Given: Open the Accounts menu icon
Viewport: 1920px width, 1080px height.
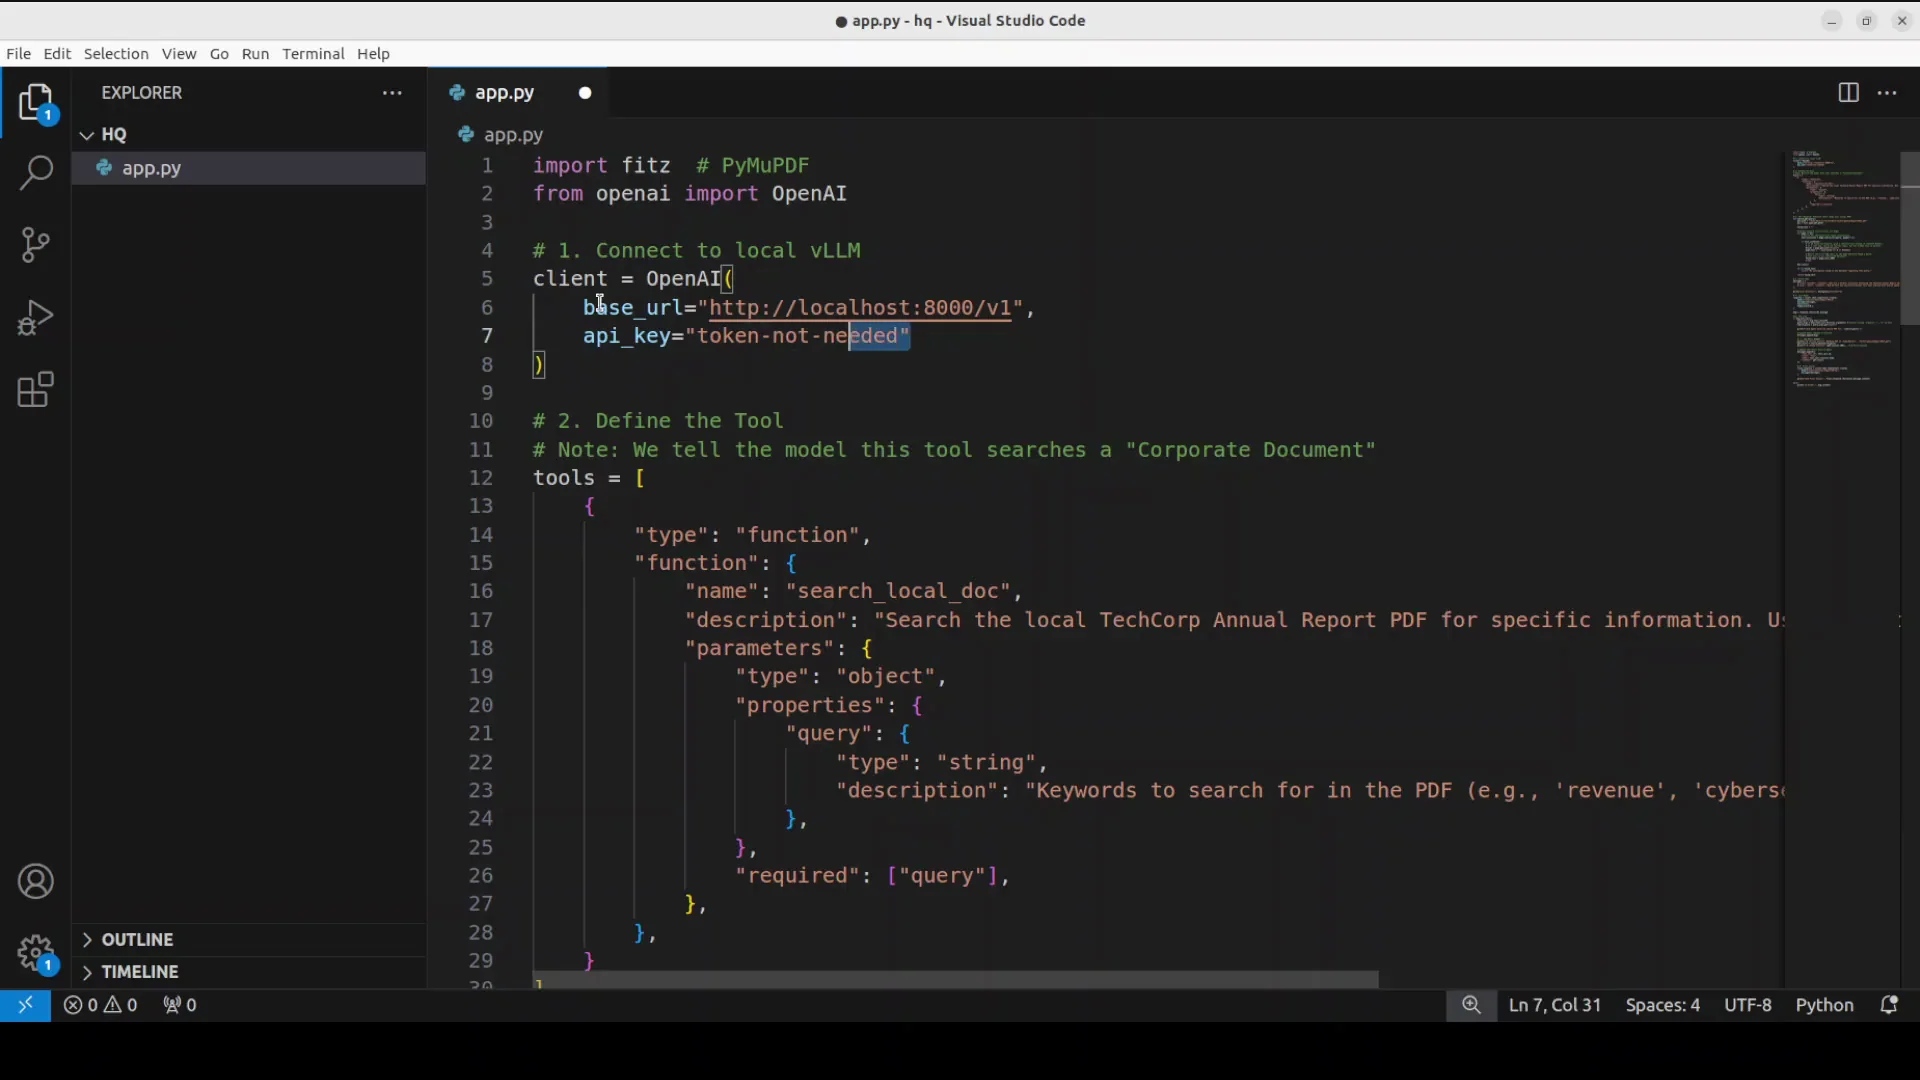Looking at the screenshot, I should (x=36, y=882).
